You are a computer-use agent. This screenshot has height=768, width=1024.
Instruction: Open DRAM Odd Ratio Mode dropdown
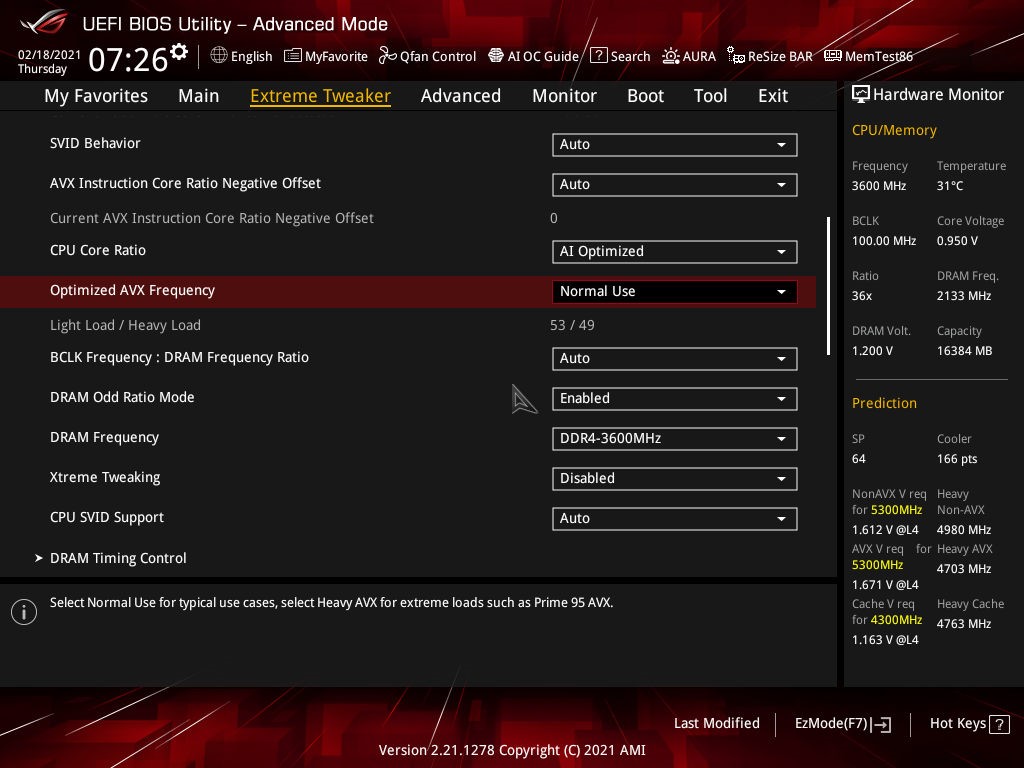[675, 398]
